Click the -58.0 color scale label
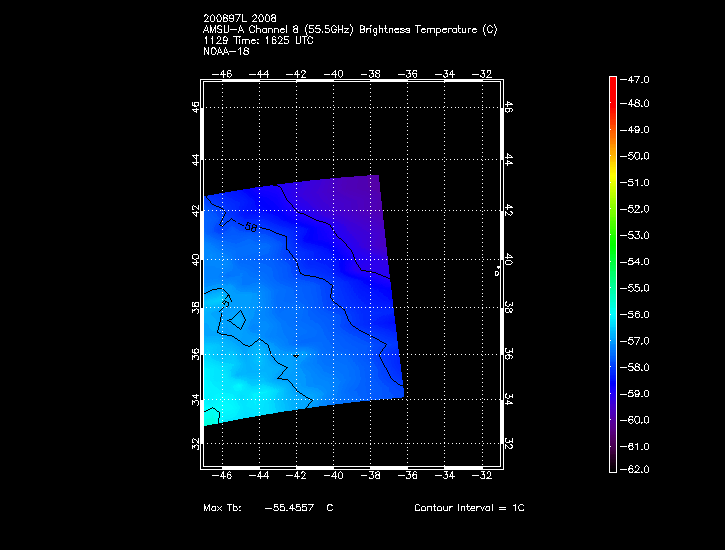The height and width of the screenshot is (550, 725). [637, 367]
